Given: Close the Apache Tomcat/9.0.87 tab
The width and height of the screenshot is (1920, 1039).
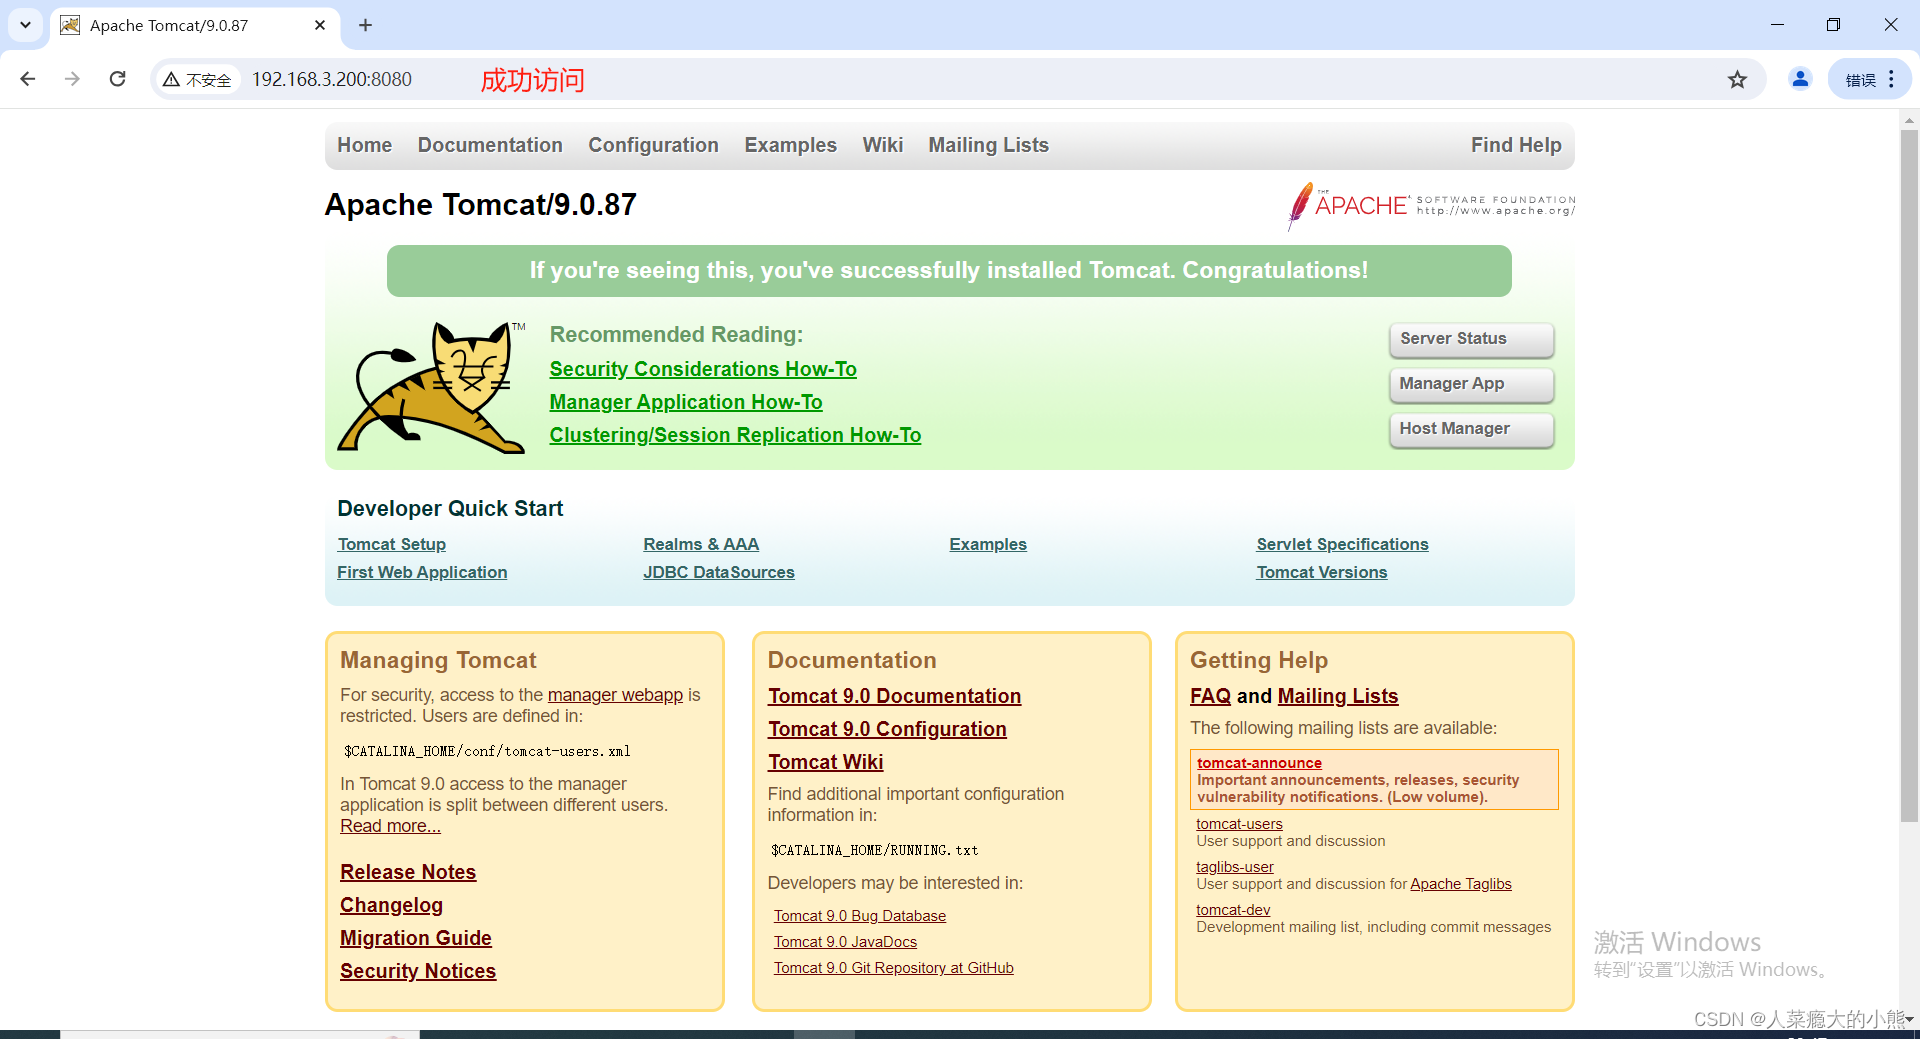Looking at the screenshot, I should 320,25.
